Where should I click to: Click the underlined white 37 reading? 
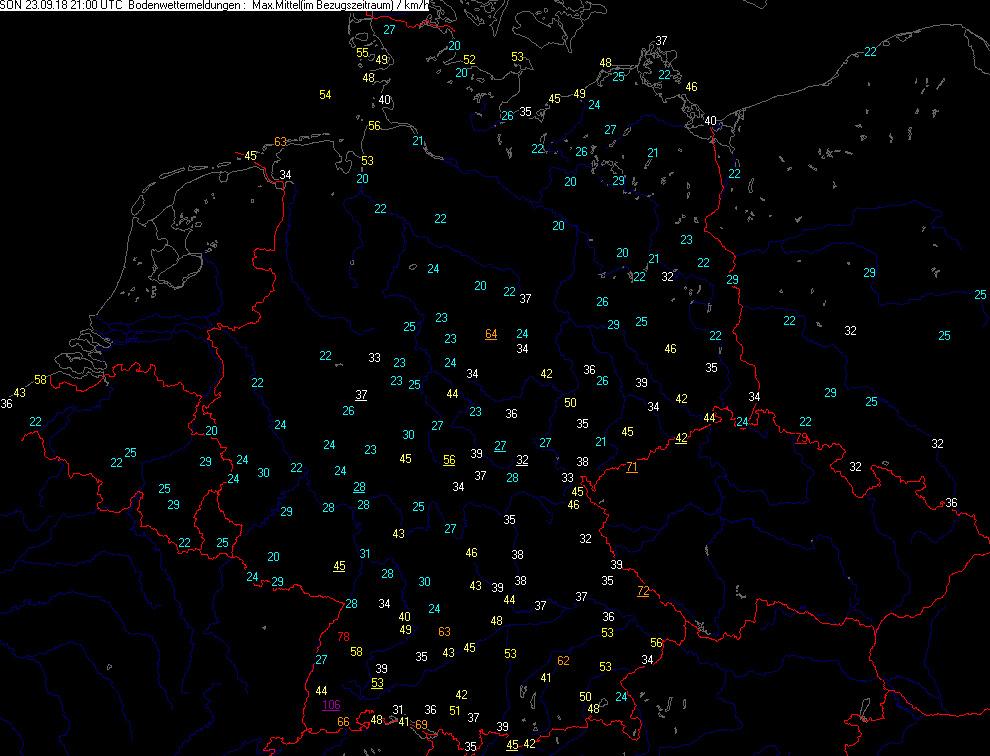361,395
